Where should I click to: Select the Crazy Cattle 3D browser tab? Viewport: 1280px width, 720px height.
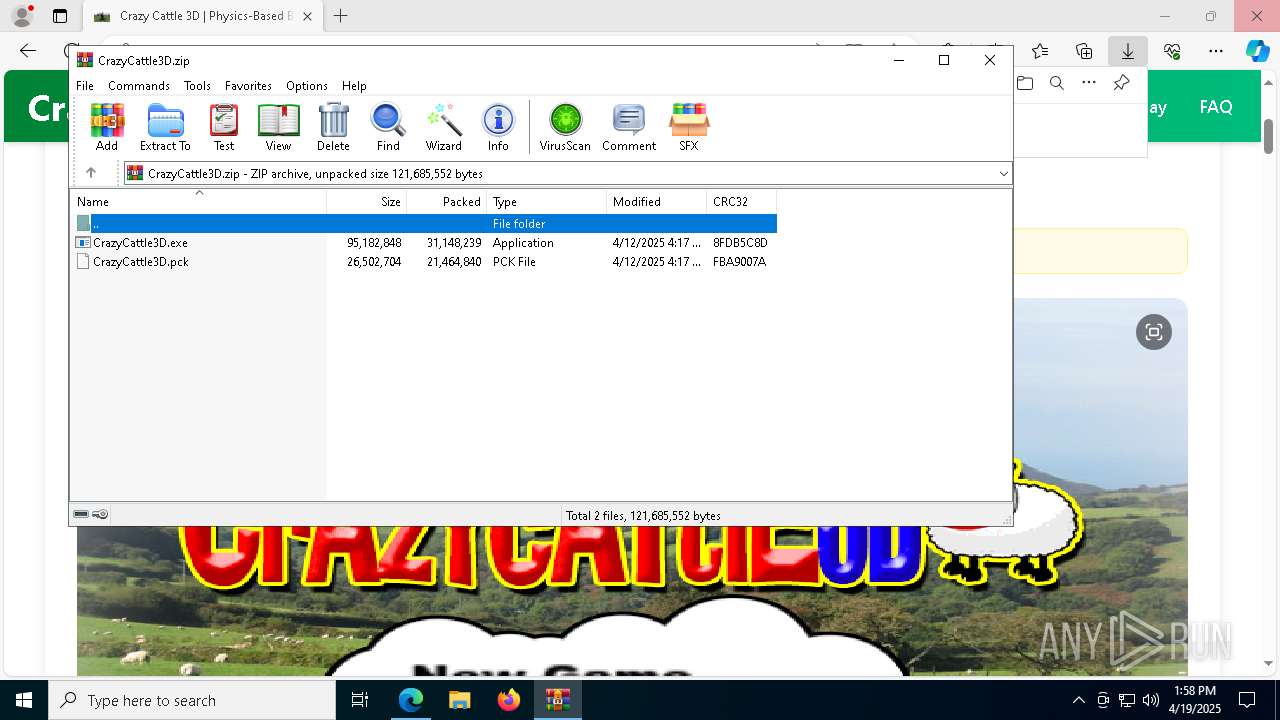click(204, 16)
